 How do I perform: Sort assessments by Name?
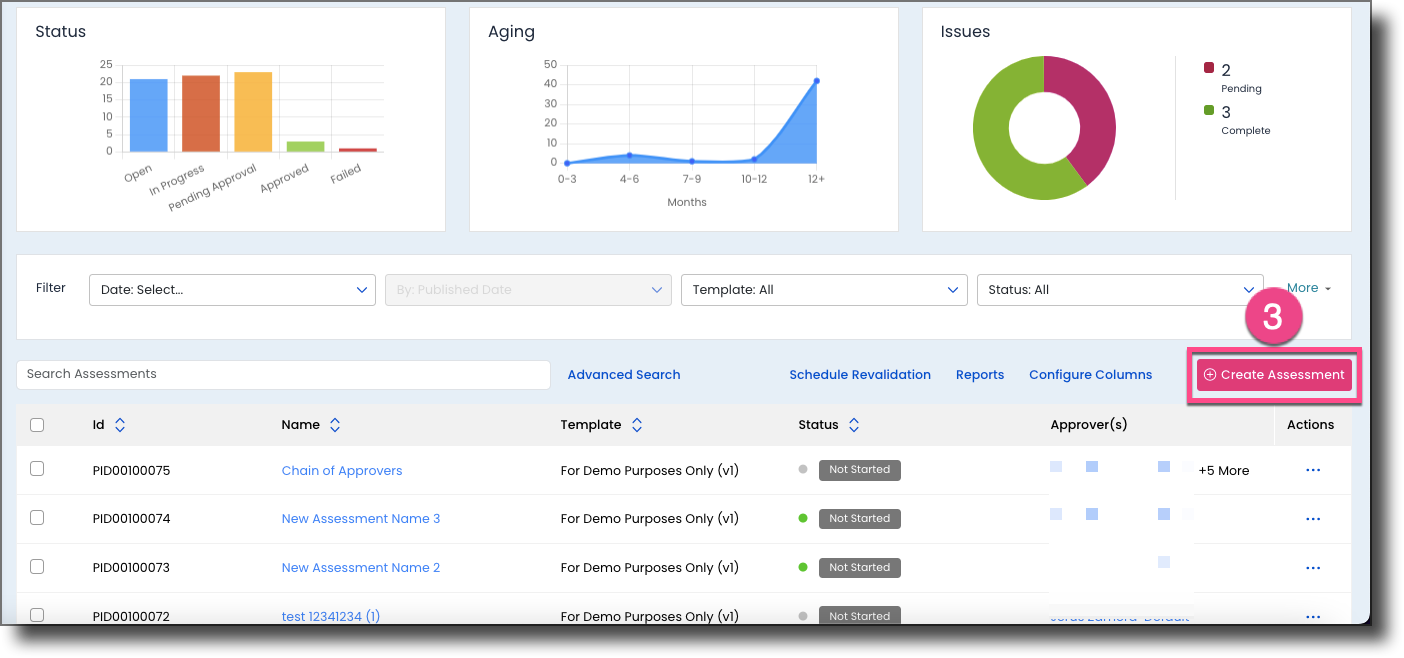[334, 424]
